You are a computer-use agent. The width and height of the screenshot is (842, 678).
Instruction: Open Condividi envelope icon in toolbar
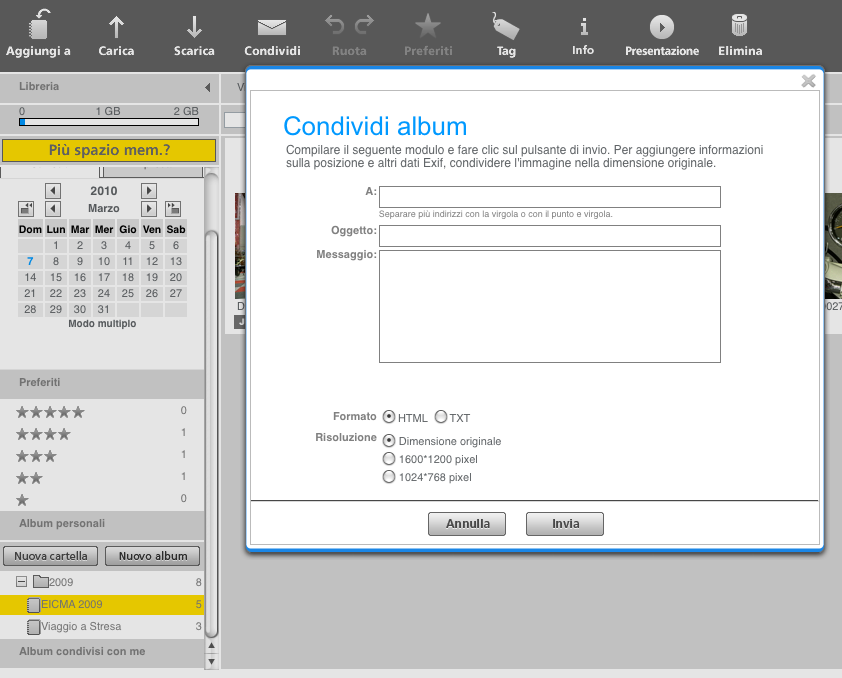coord(272,26)
